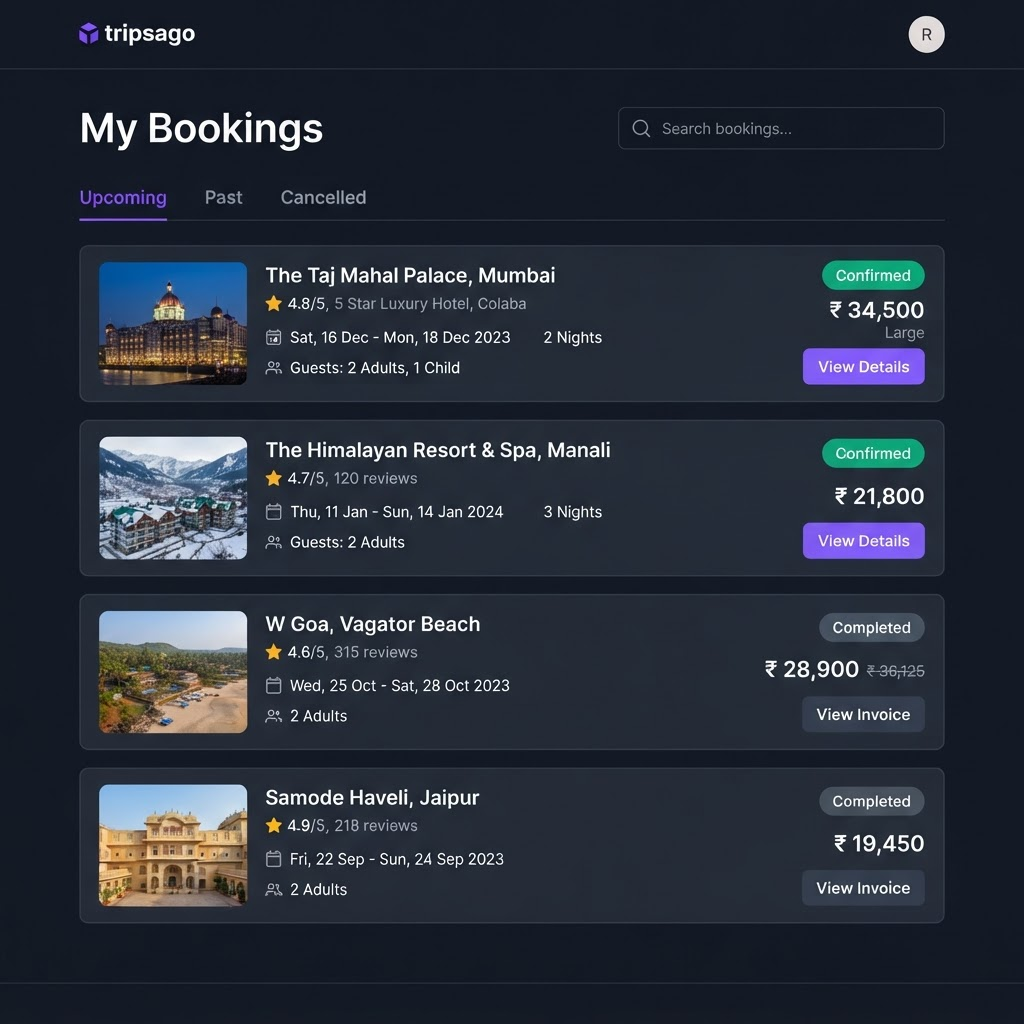Open the W Goa beach photo
This screenshot has width=1024, height=1024.
(x=173, y=672)
